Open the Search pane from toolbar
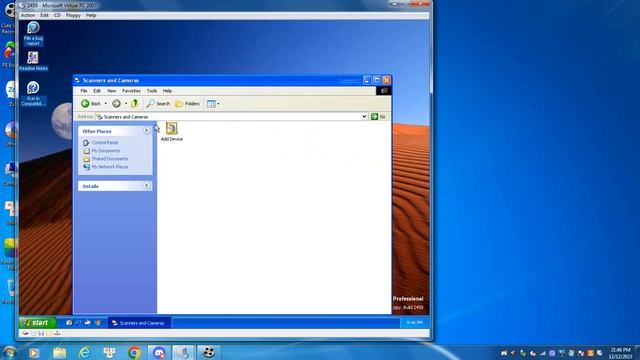The width and height of the screenshot is (640, 360). 158,104
